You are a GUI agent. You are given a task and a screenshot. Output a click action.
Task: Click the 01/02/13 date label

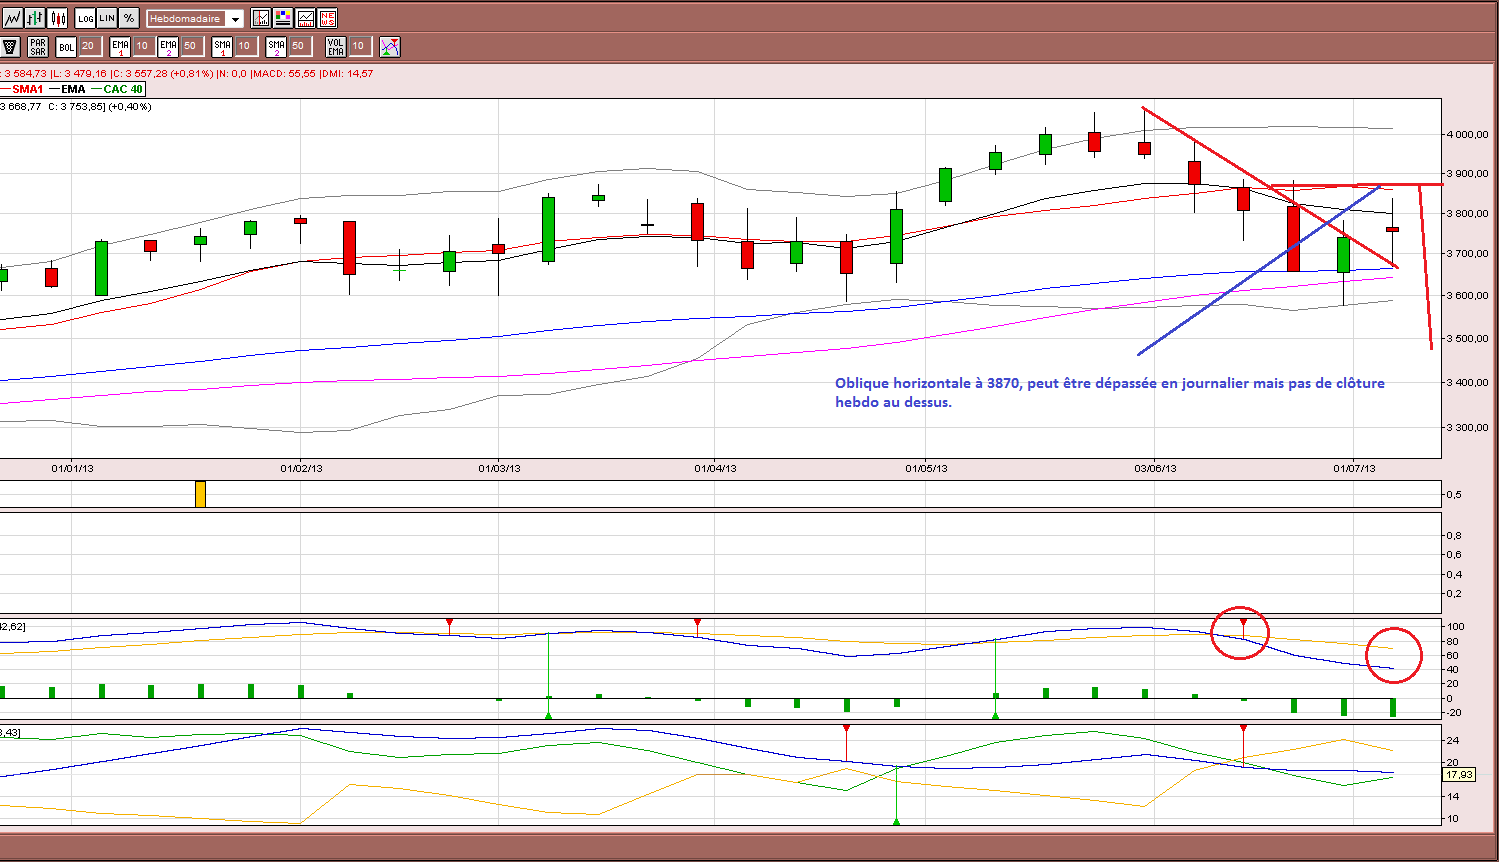pyautogui.click(x=301, y=468)
